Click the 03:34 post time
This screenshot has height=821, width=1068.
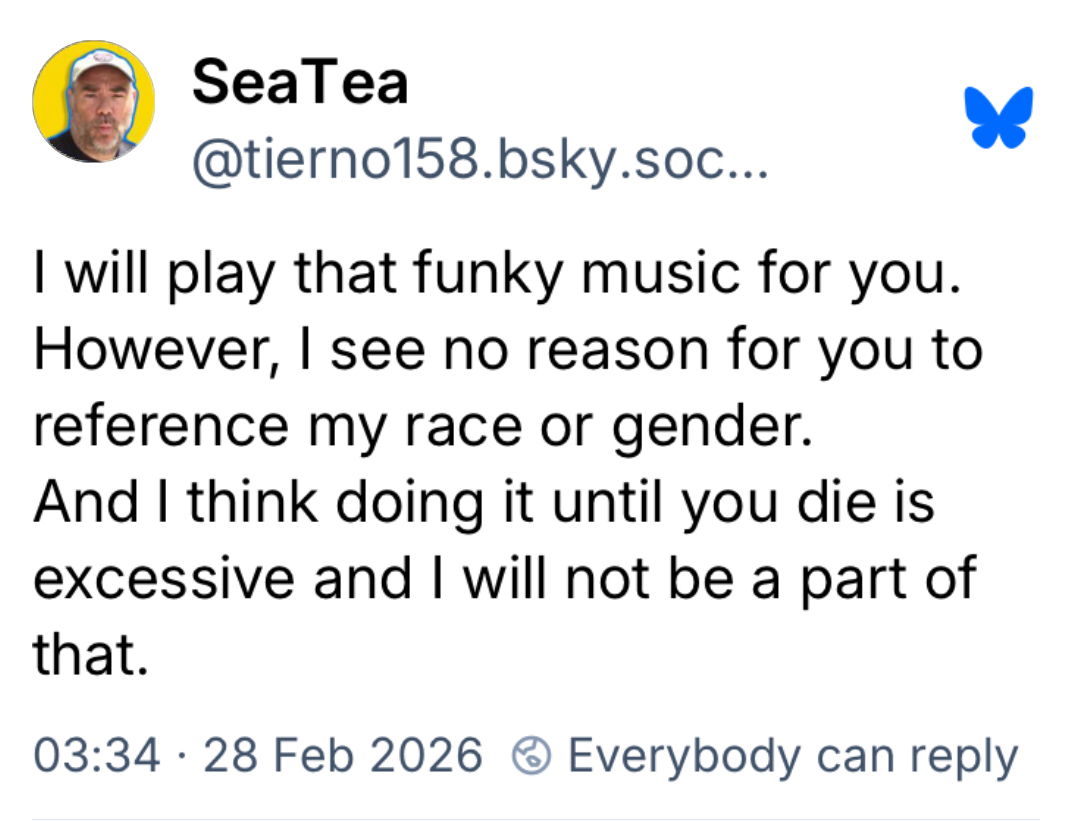coord(96,756)
